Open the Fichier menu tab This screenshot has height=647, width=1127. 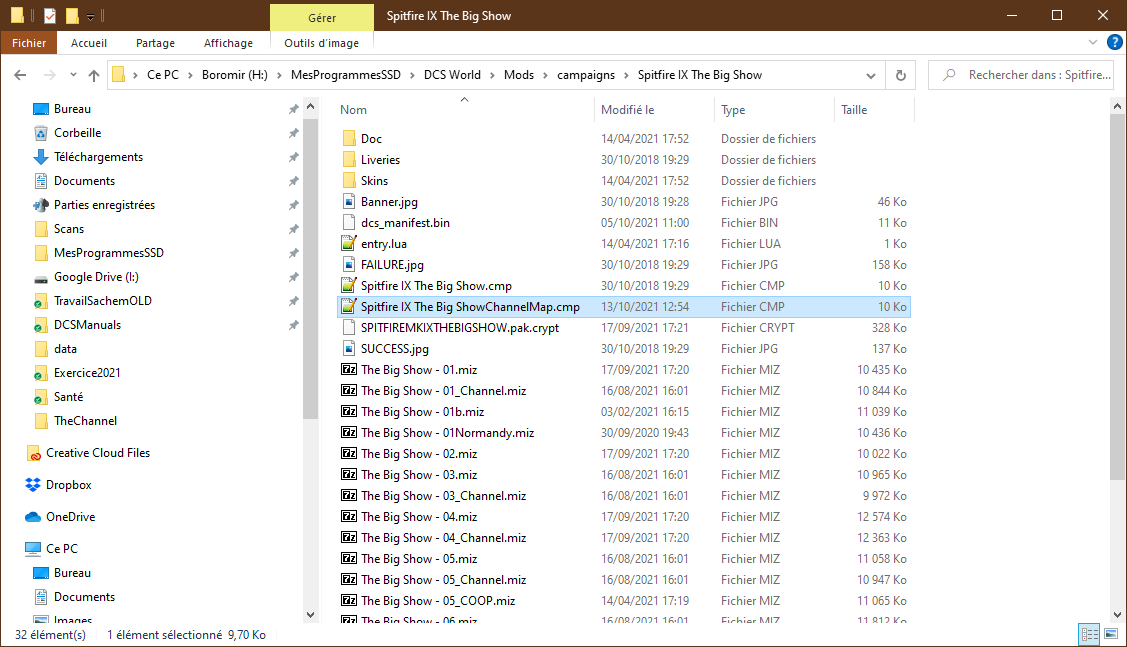29,43
